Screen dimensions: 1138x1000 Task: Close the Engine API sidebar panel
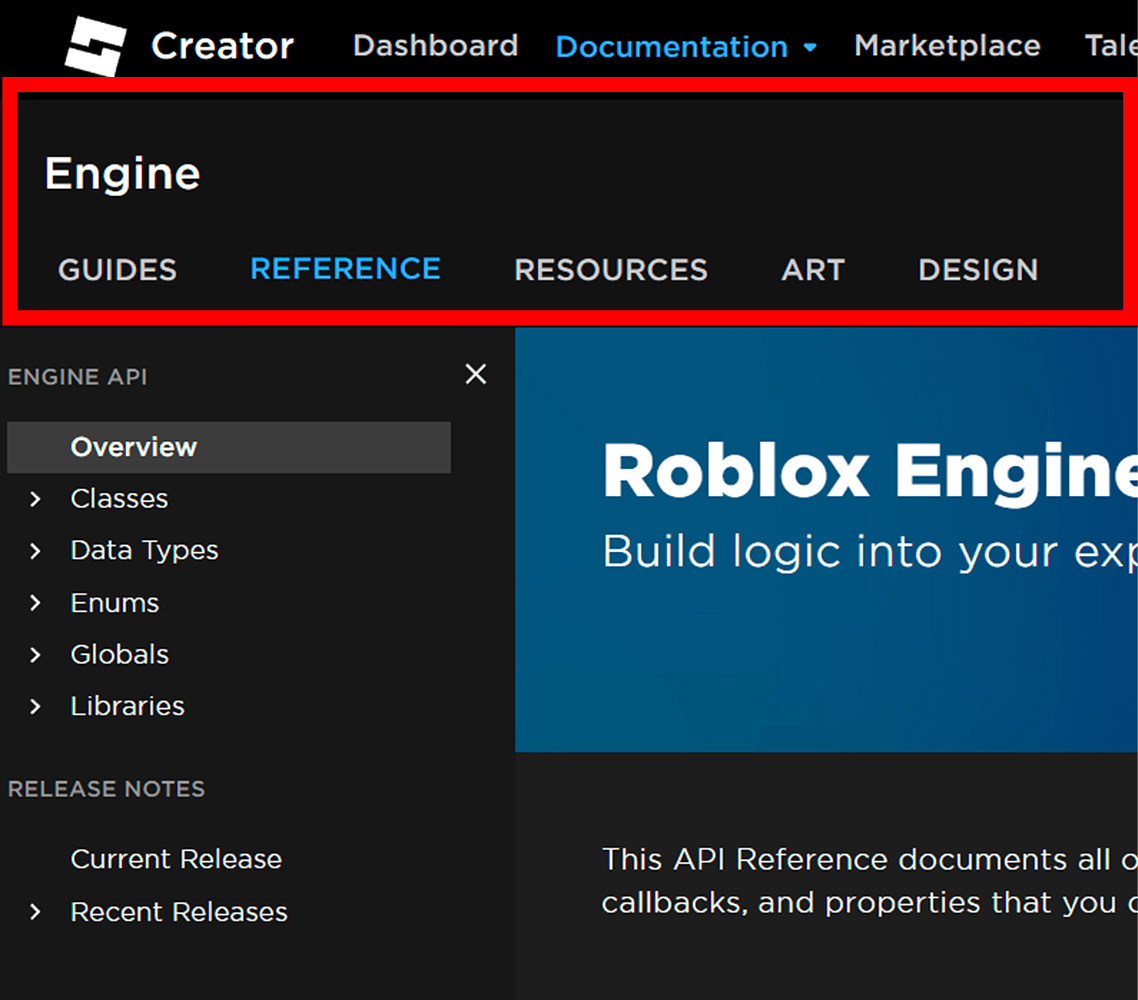pos(475,373)
